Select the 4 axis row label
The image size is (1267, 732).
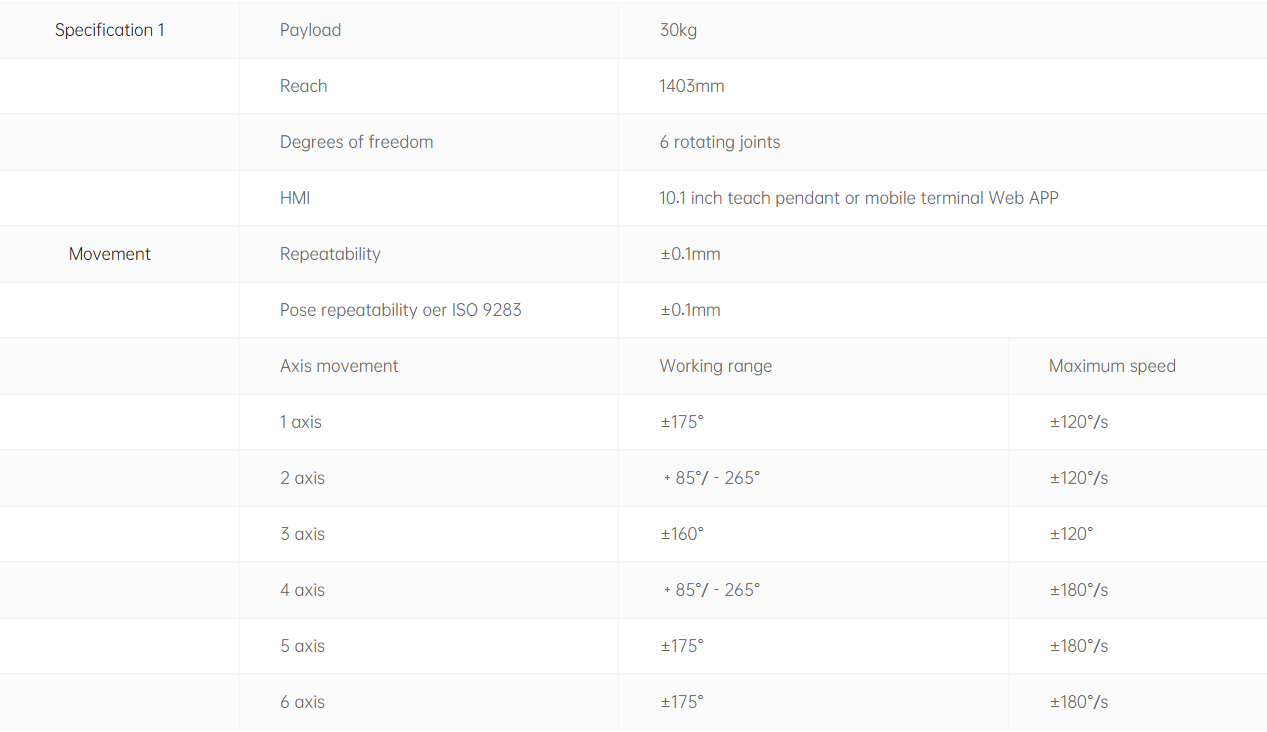coord(303,590)
